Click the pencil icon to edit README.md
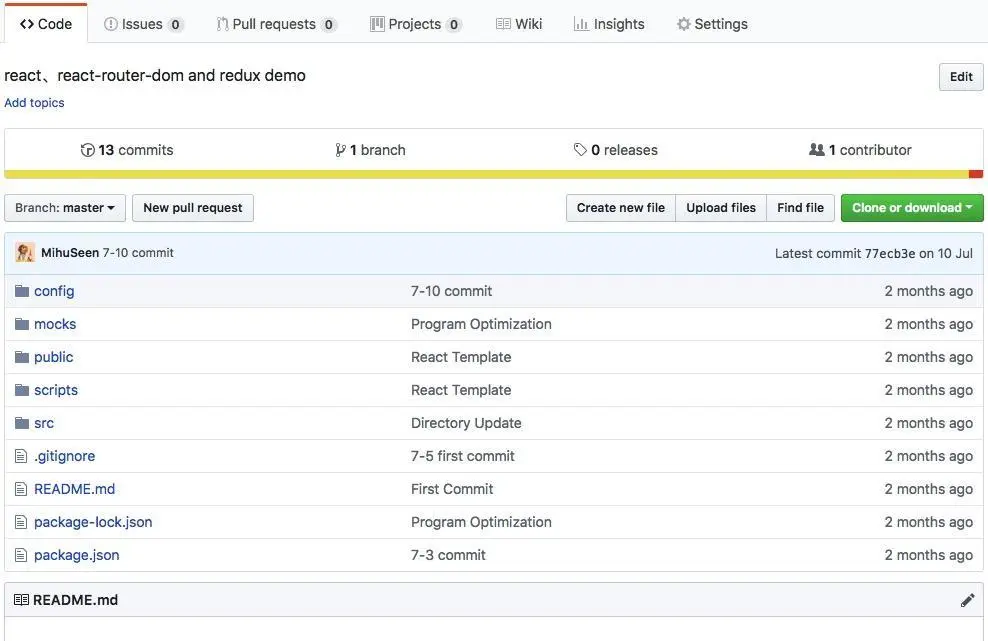988x641 pixels. [967, 600]
